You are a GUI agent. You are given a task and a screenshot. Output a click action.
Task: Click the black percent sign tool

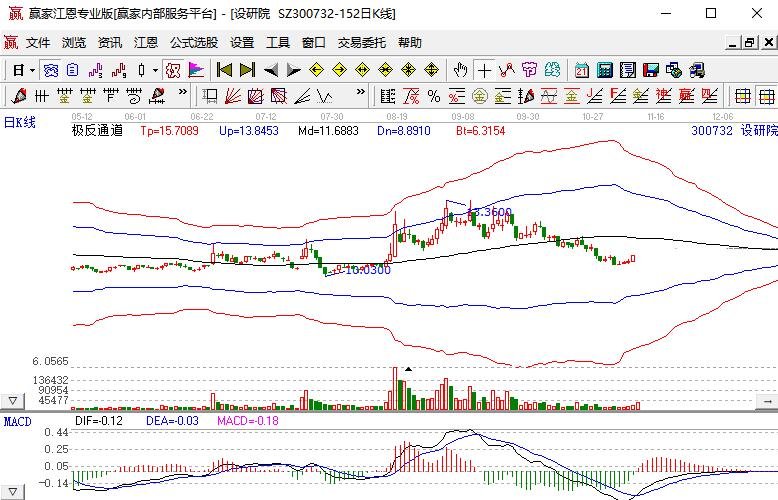[x=434, y=96]
